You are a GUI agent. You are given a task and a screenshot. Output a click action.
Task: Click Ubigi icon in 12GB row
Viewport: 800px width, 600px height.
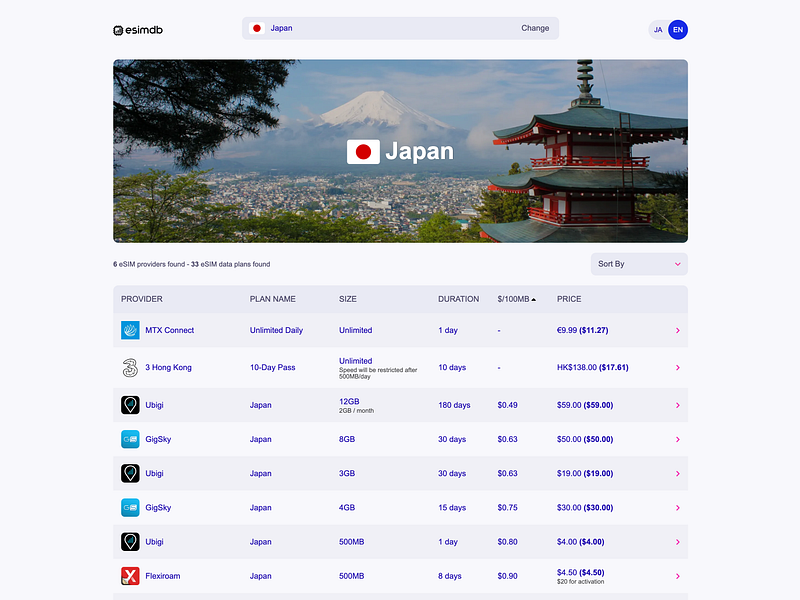click(x=130, y=405)
